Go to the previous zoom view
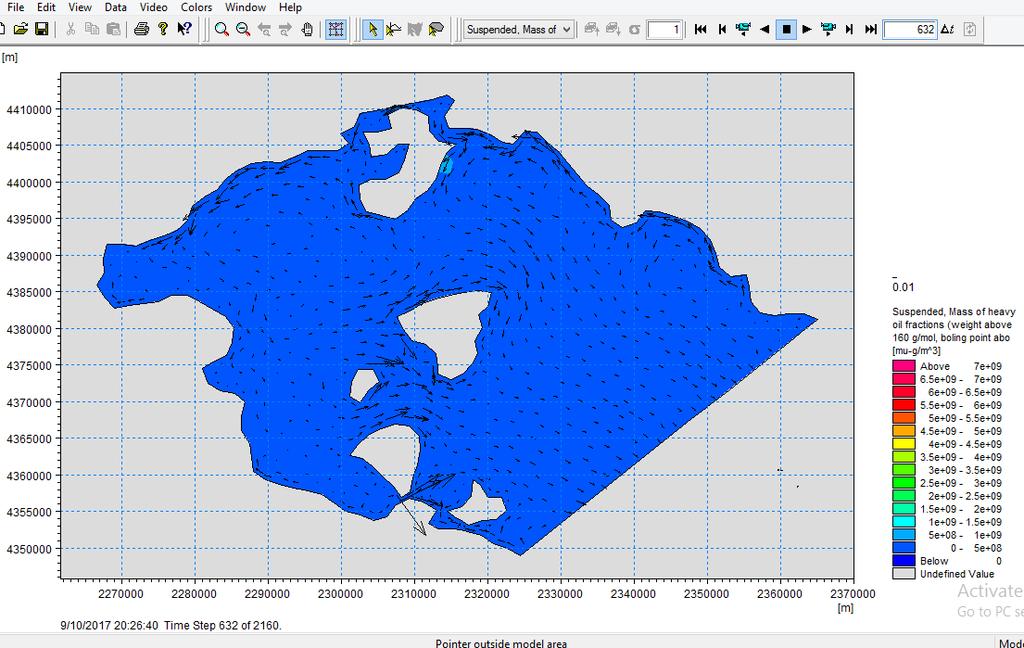The width and height of the screenshot is (1024, 648). click(x=264, y=29)
